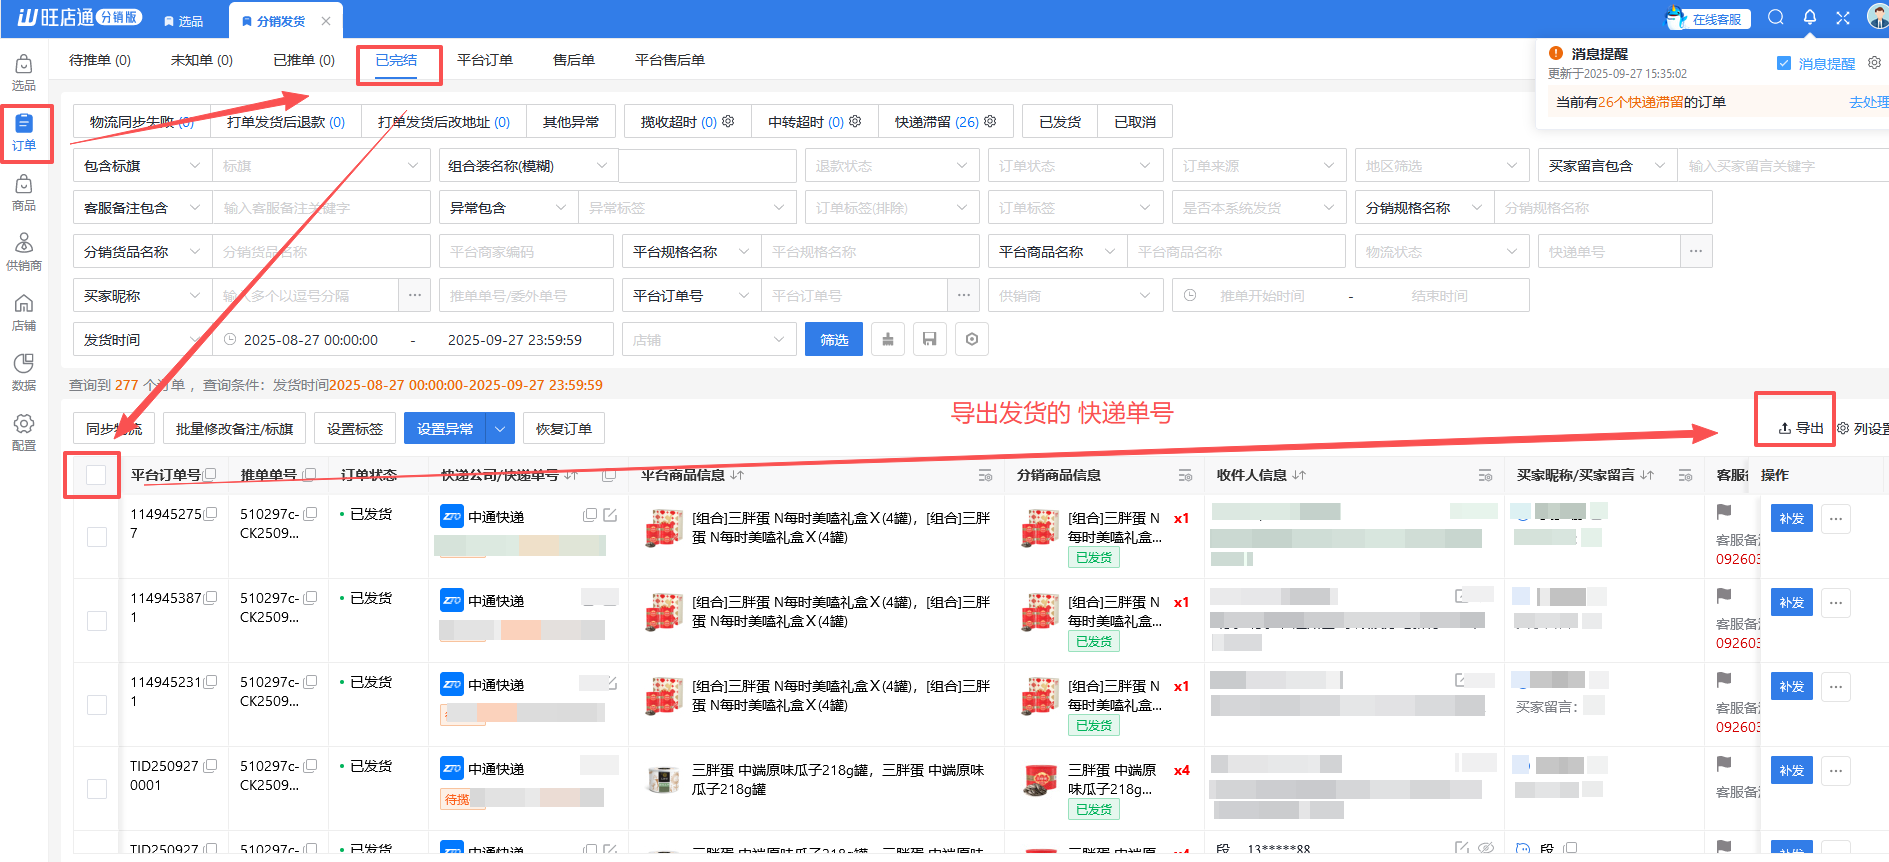Open the 发货时间 filter type dropdown
The width and height of the screenshot is (1889, 862).
[x=140, y=340]
